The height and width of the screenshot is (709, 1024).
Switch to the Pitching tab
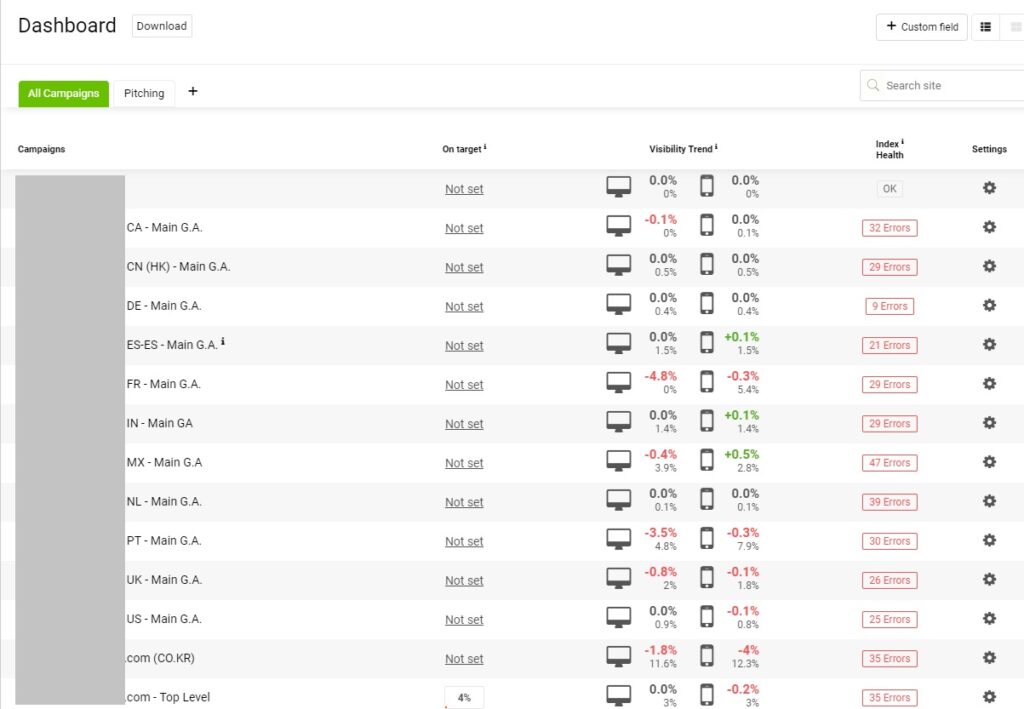pos(144,93)
